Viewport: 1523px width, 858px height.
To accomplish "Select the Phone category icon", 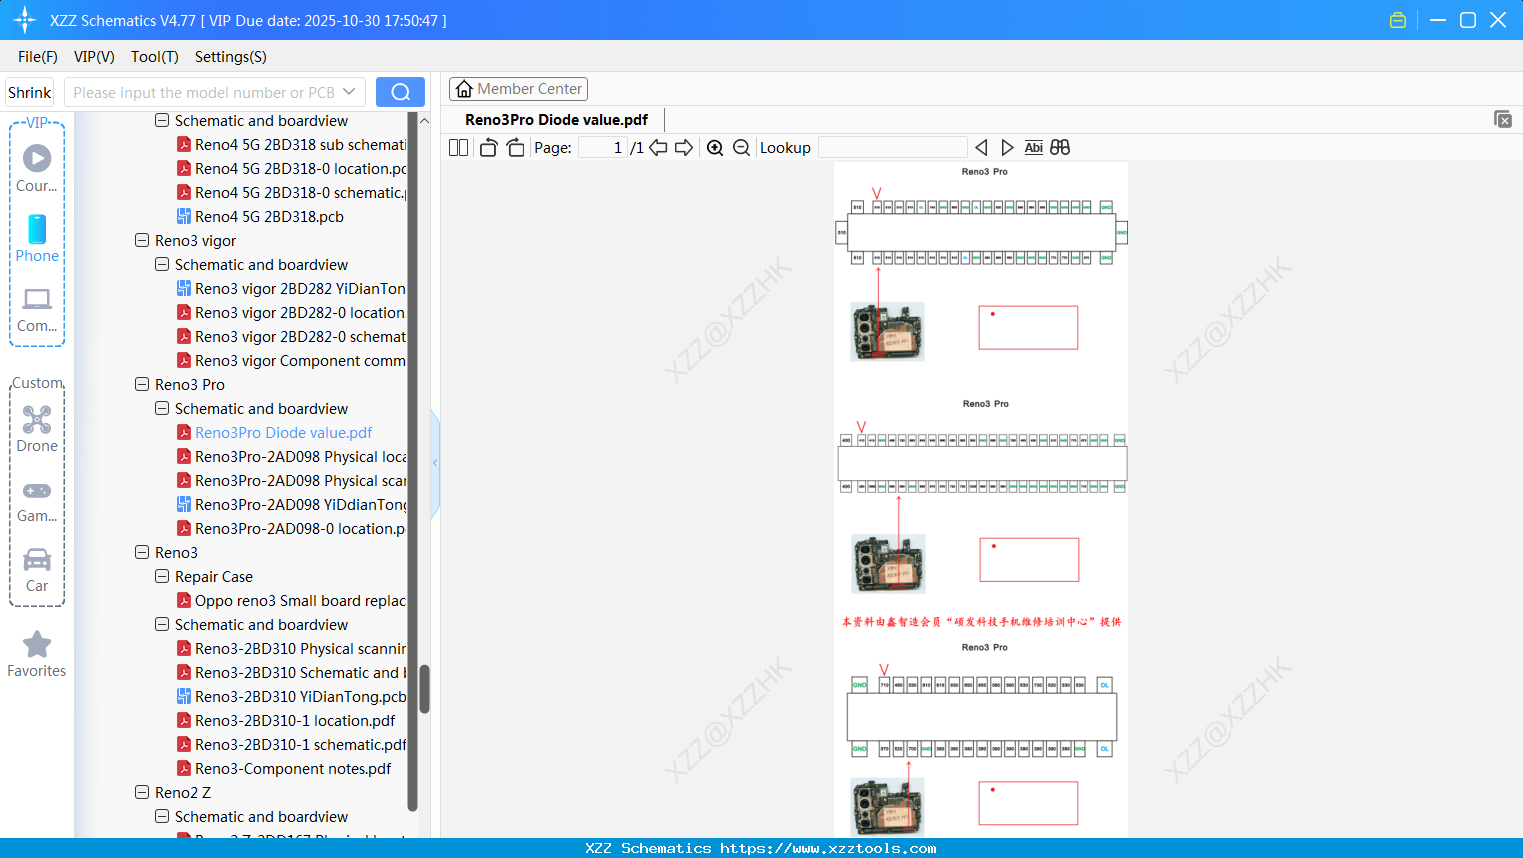I will pos(37,239).
